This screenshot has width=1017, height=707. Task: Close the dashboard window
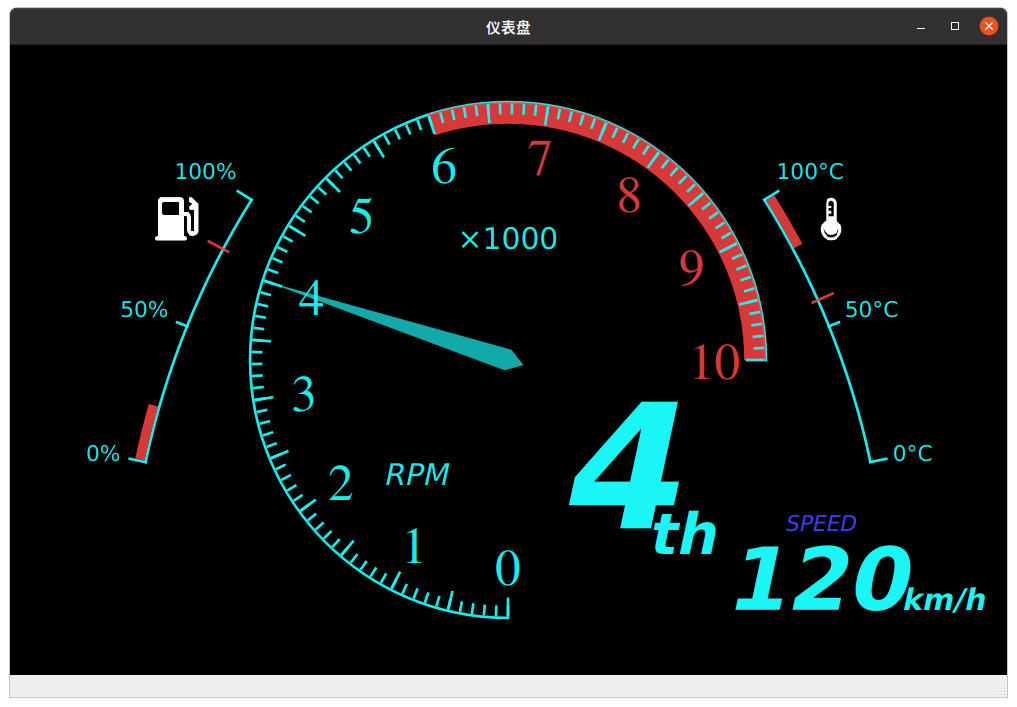988,26
